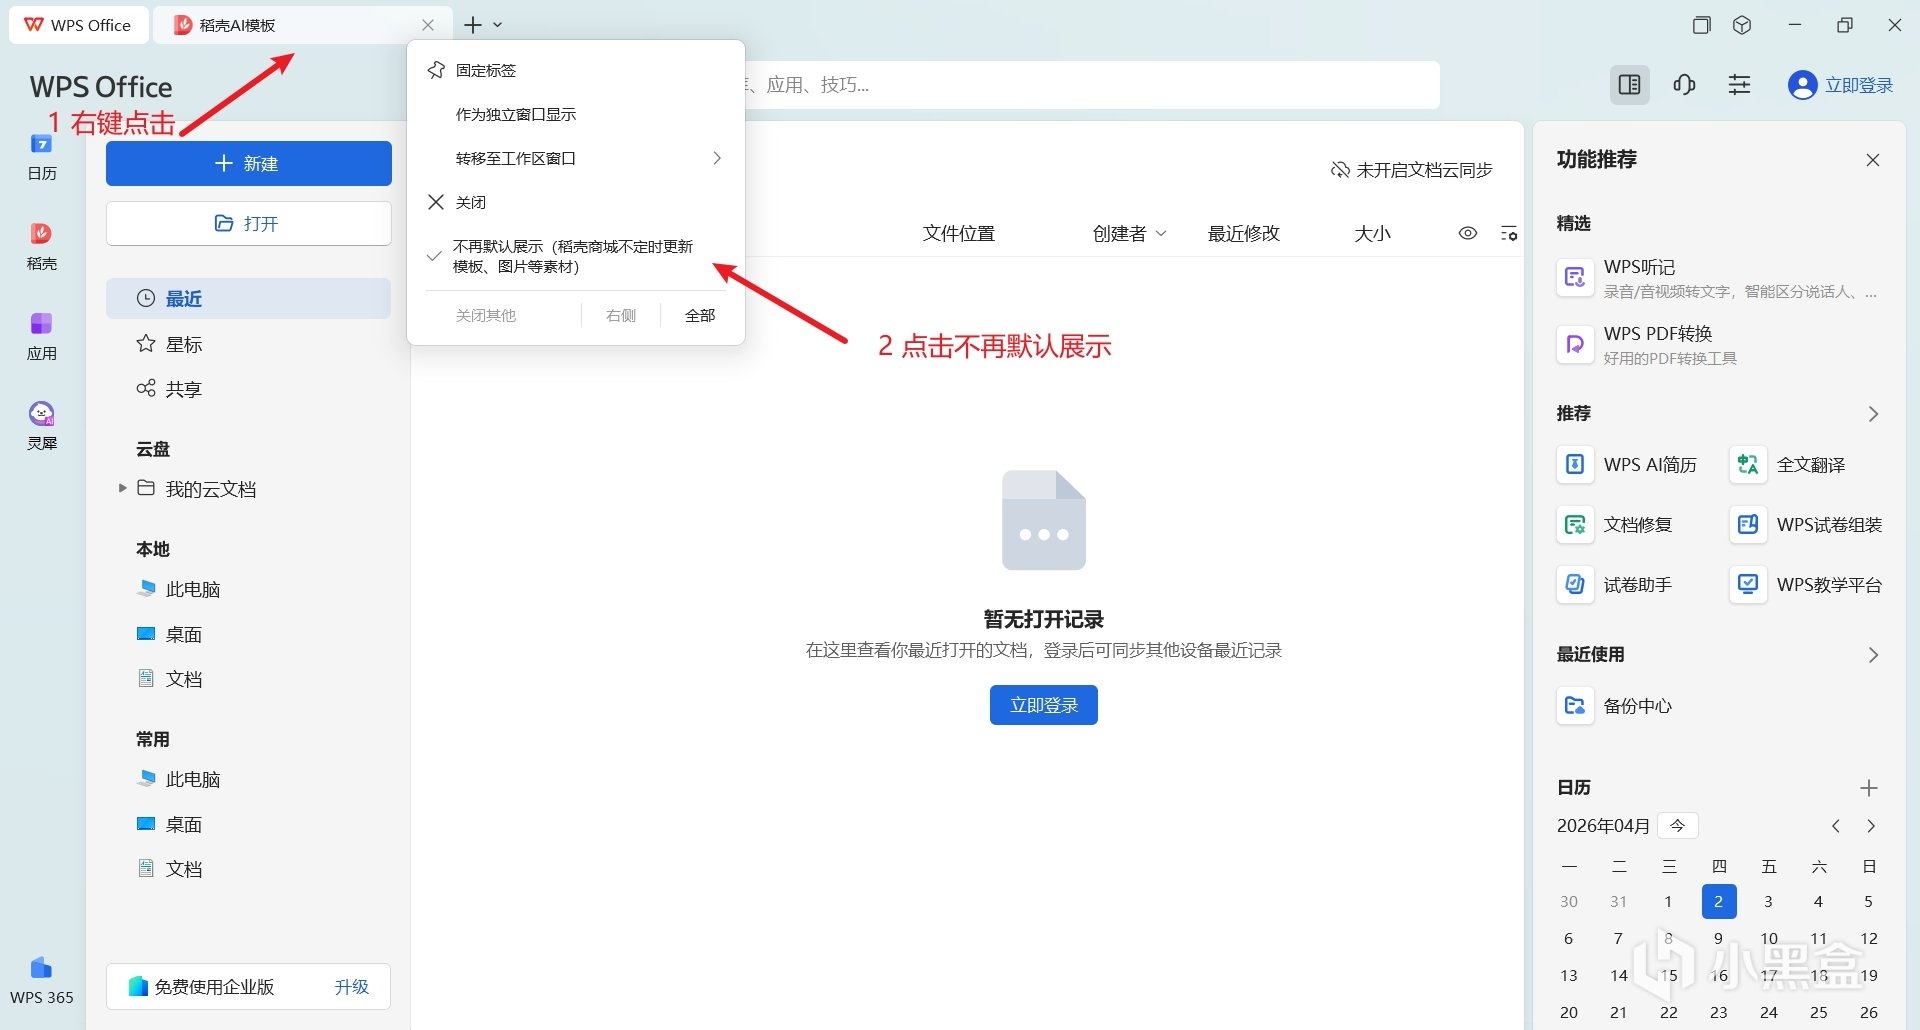Go to next month in calendar
Image resolution: width=1920 pixels, height=1030 pixels.
click(1871, 826)
